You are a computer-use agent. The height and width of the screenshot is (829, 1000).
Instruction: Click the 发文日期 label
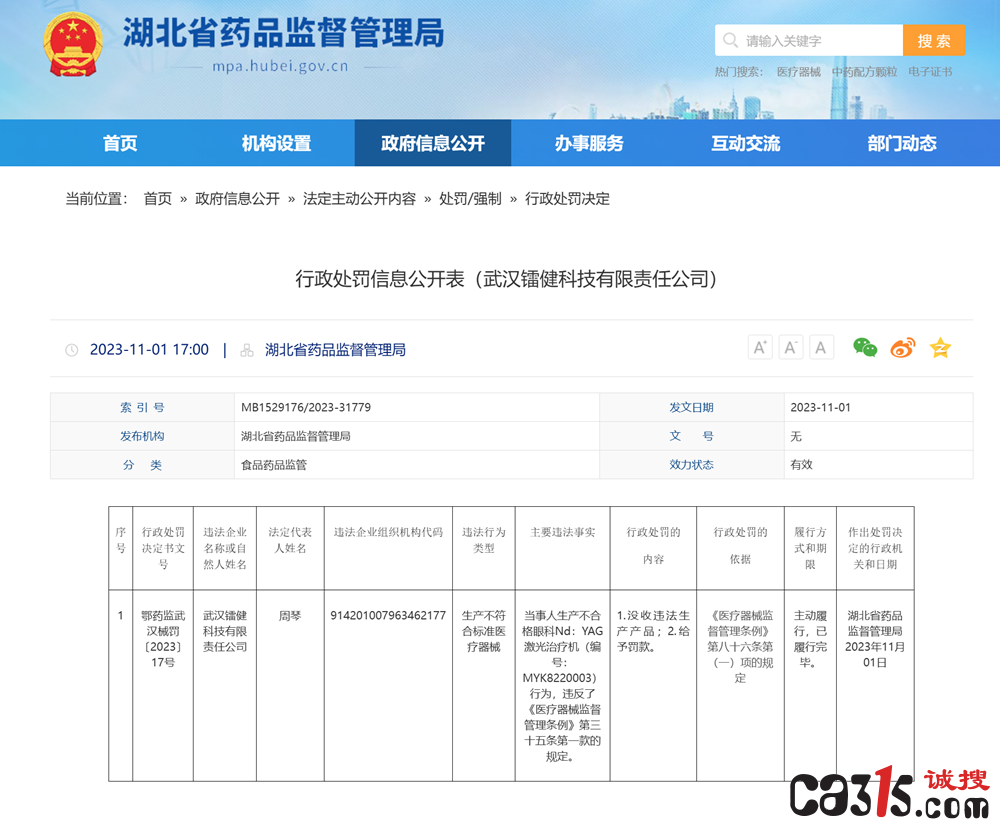point(691,407)
